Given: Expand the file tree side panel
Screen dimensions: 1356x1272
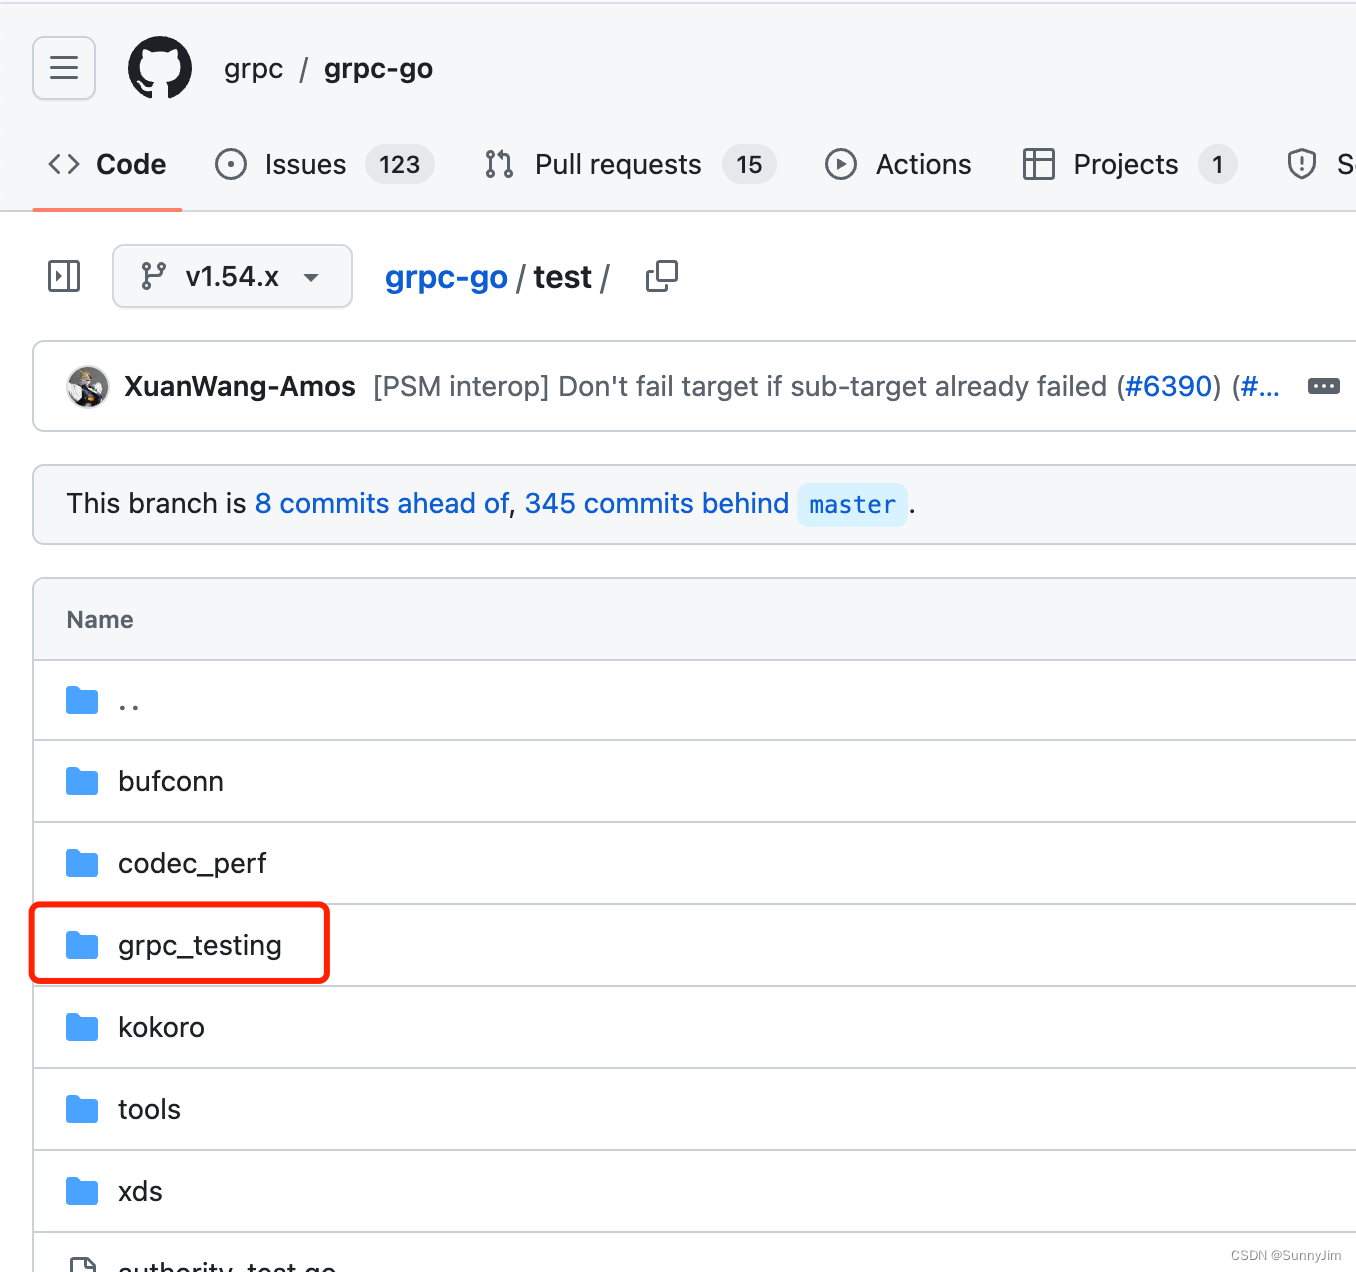Looking at the screenshot, I should (x=64, y=276).
